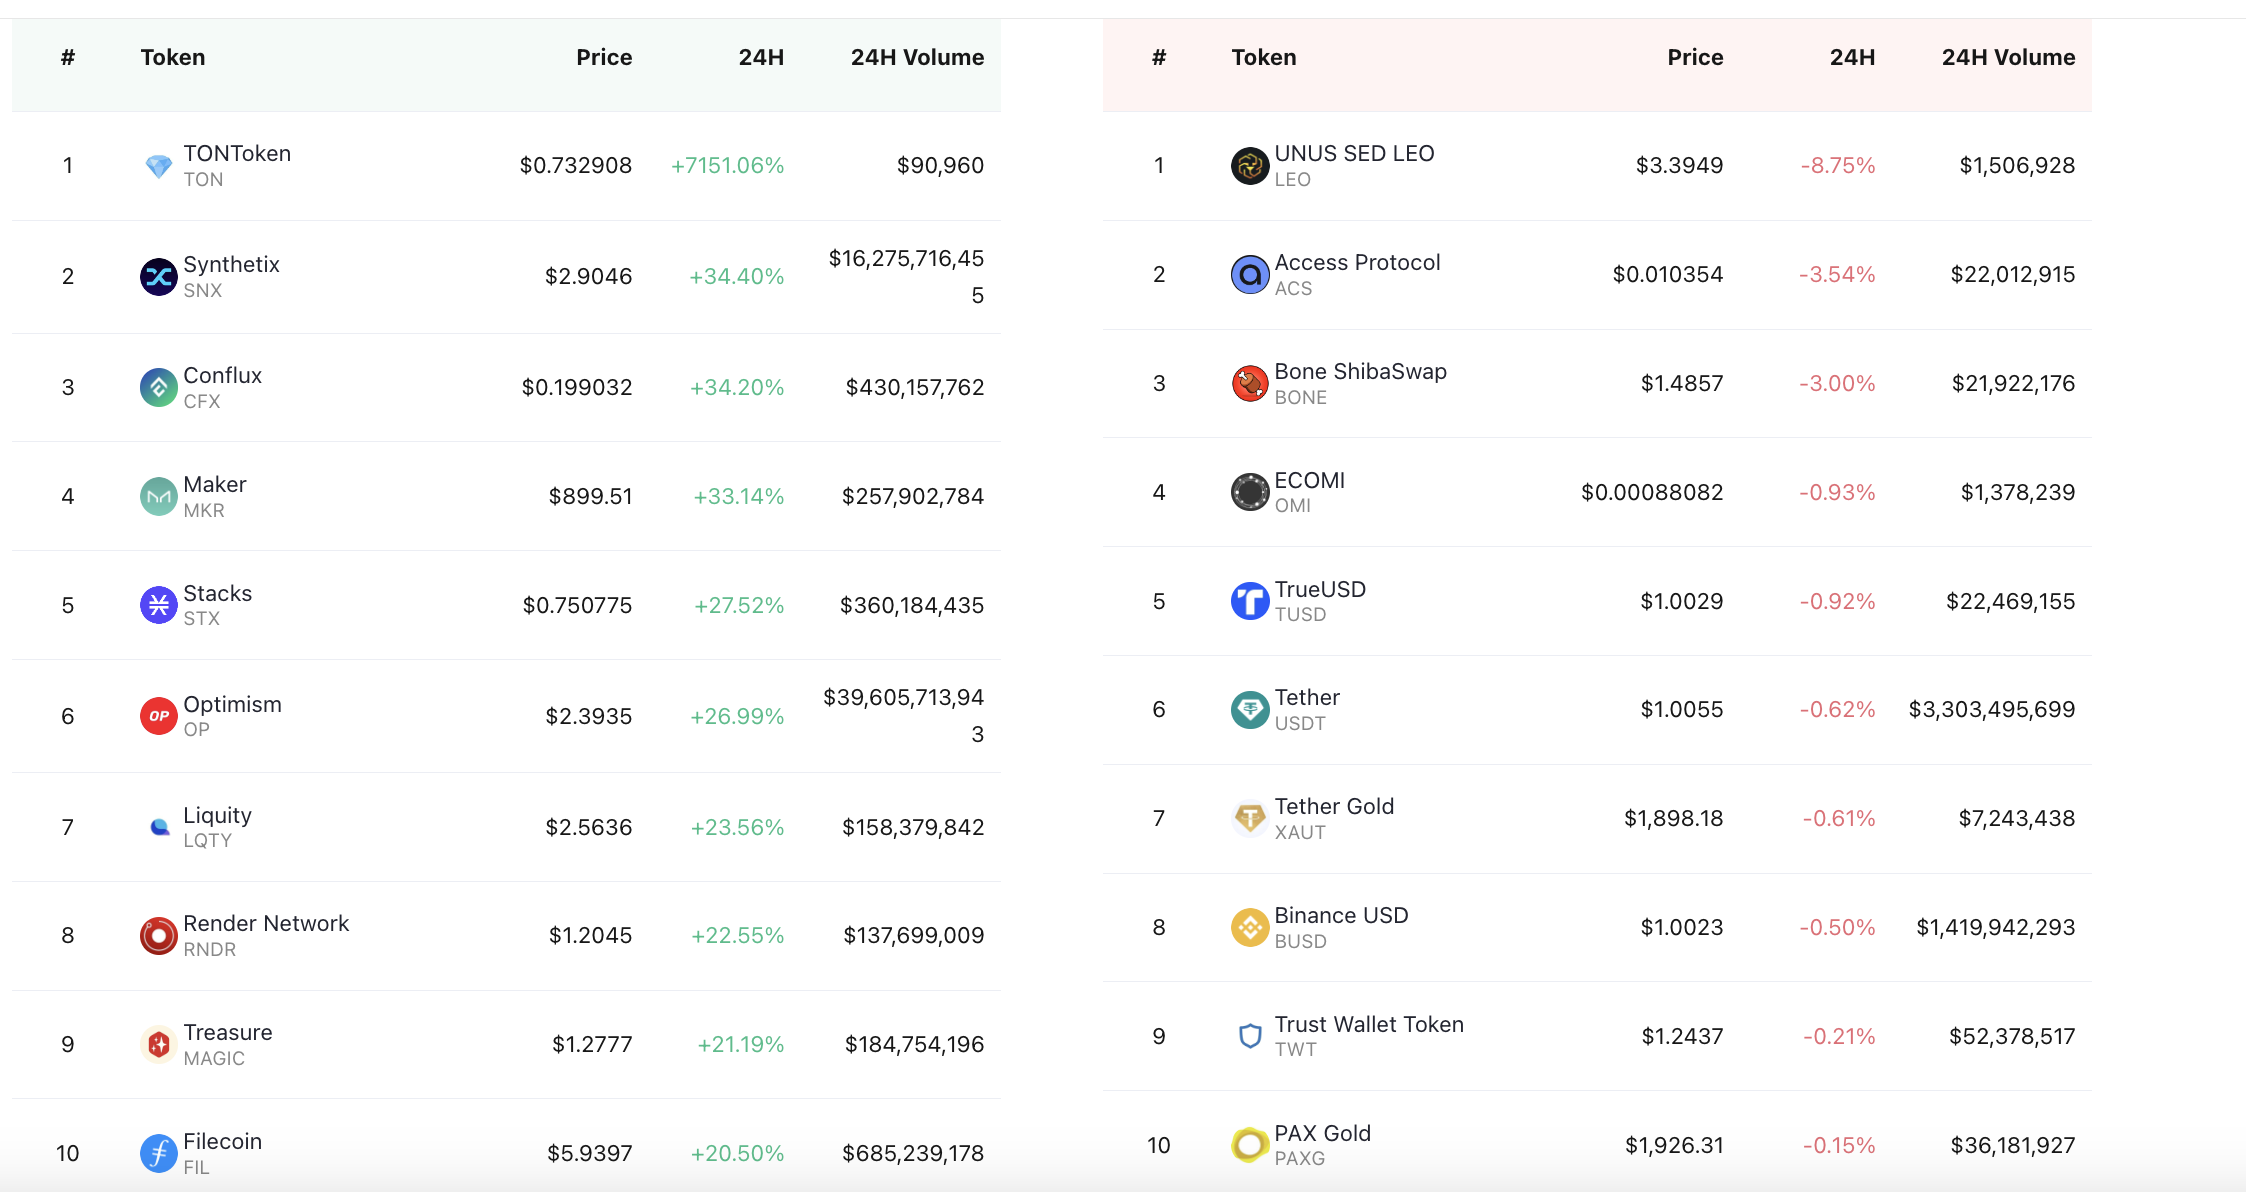Sort gainers by Price column header
The width and height of the screenshot is (2246, 1192).
604,58
